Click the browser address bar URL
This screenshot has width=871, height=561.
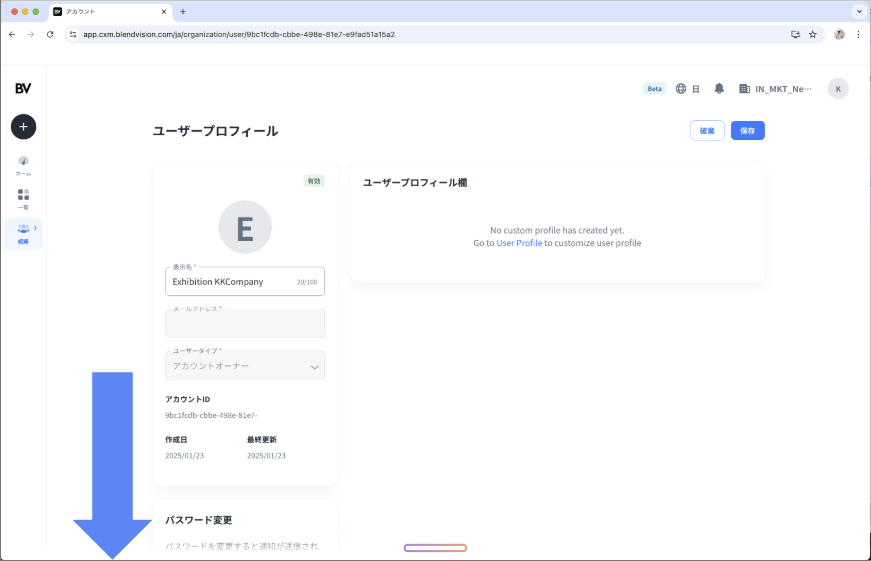tap(239, 34)
